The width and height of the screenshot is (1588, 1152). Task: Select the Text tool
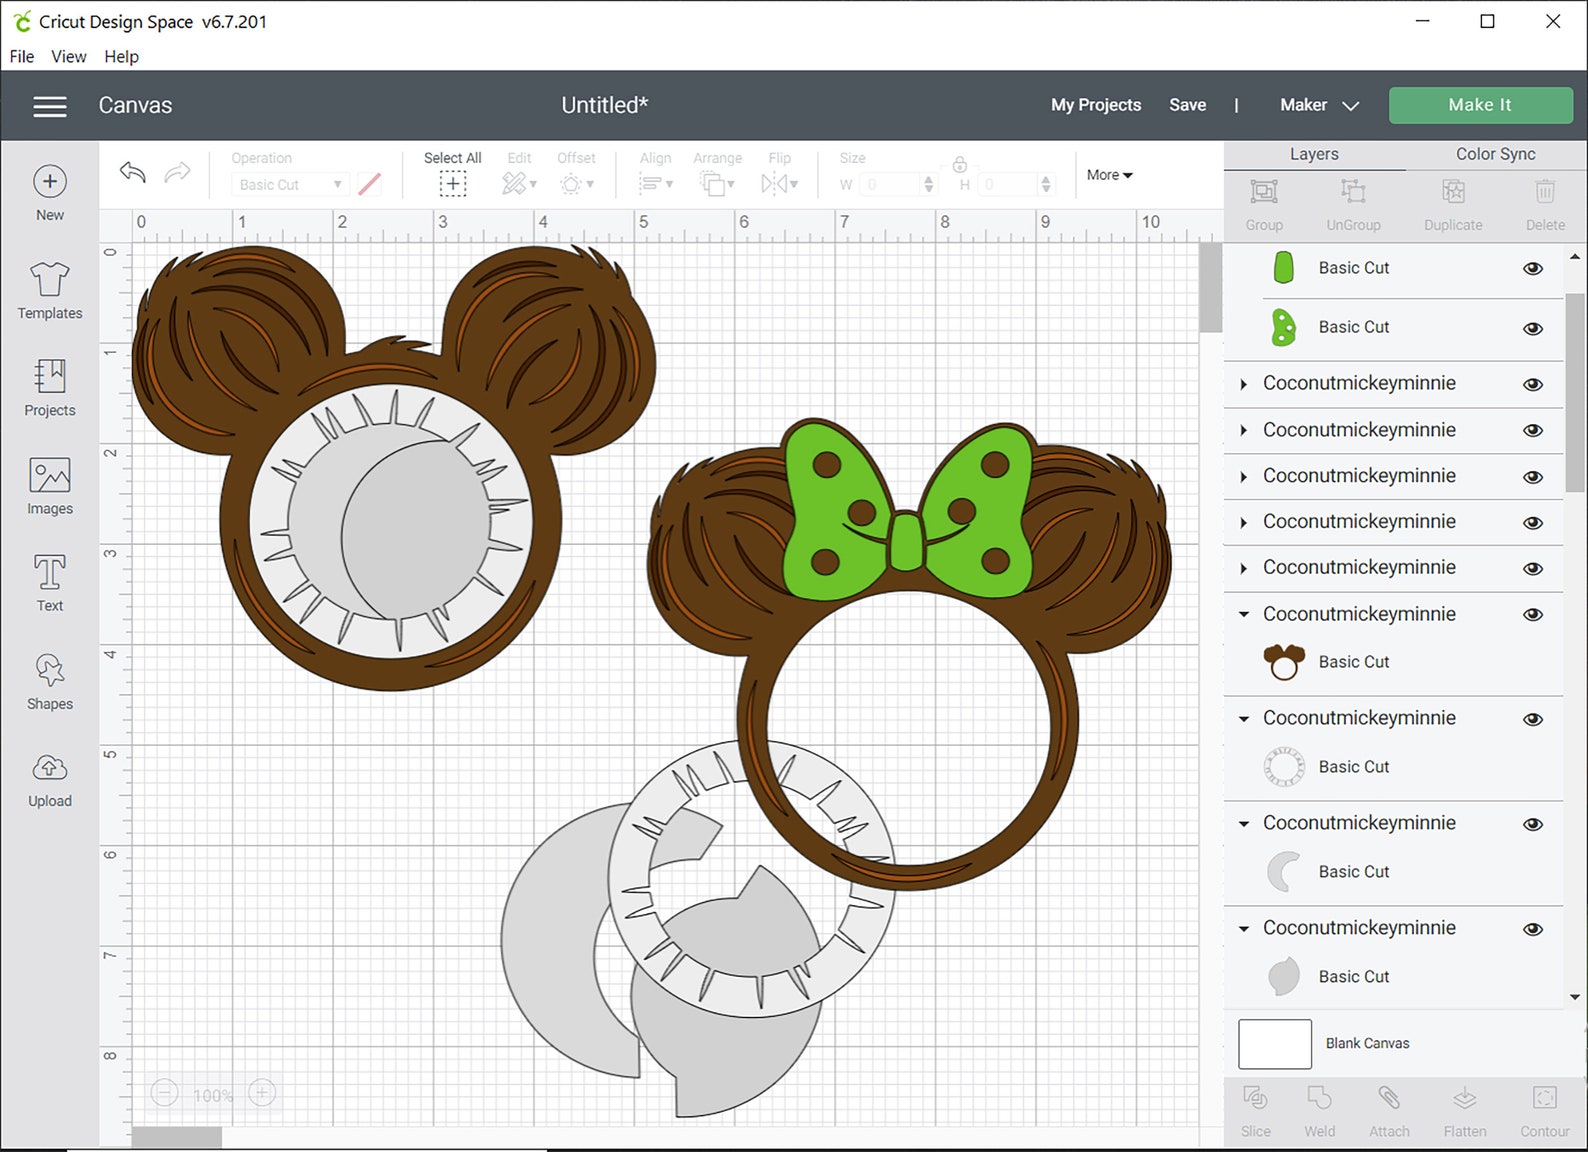50,584
